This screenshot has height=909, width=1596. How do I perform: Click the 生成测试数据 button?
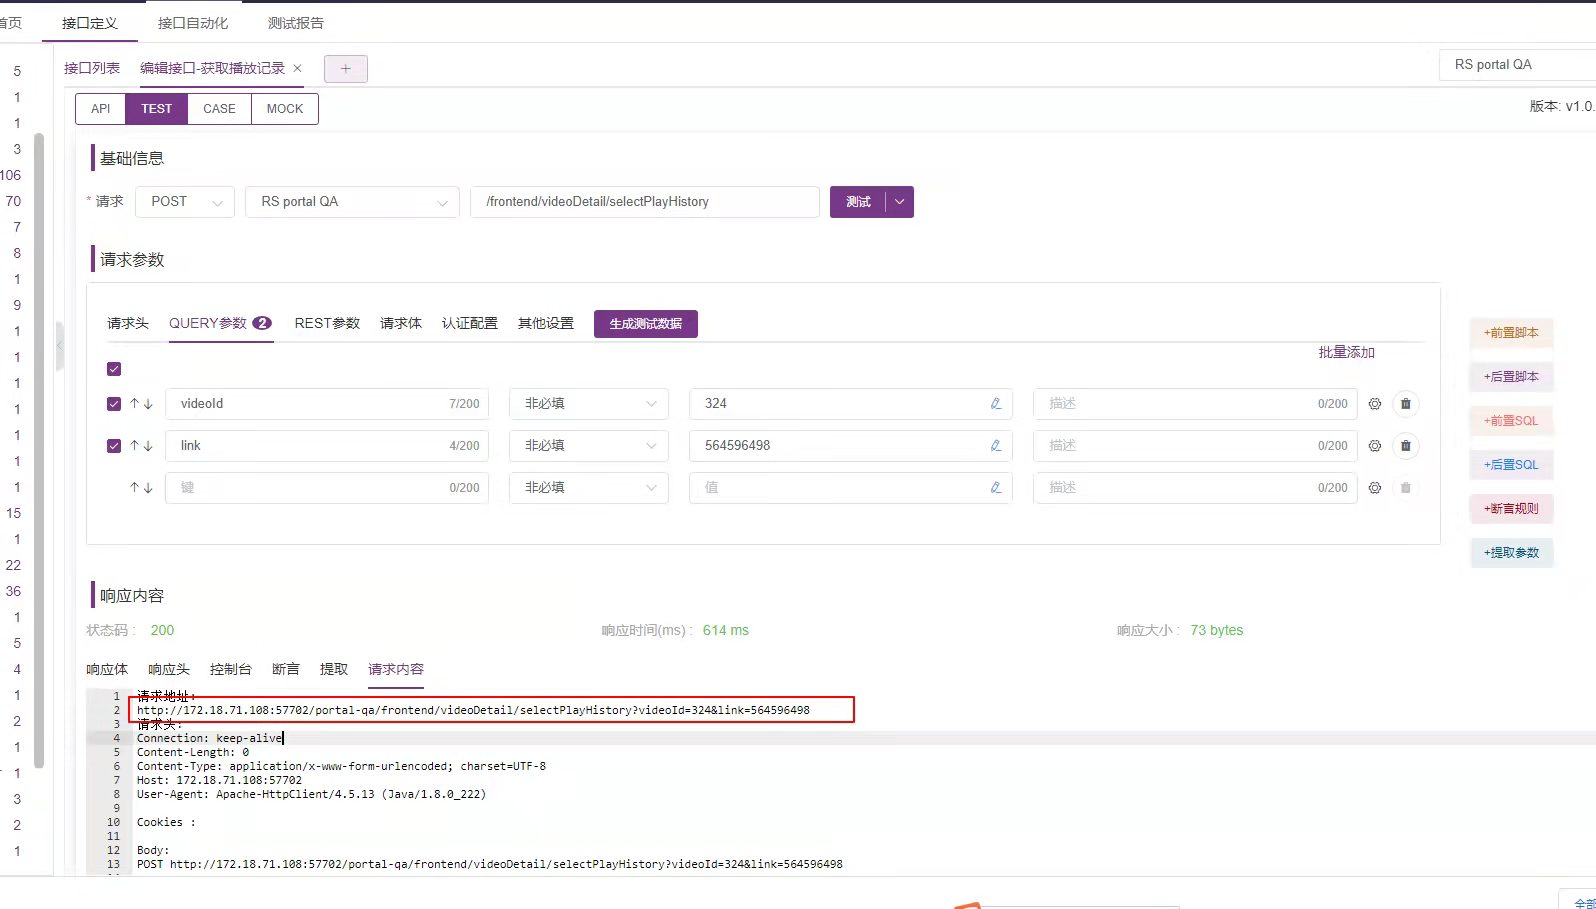point(646,324)
